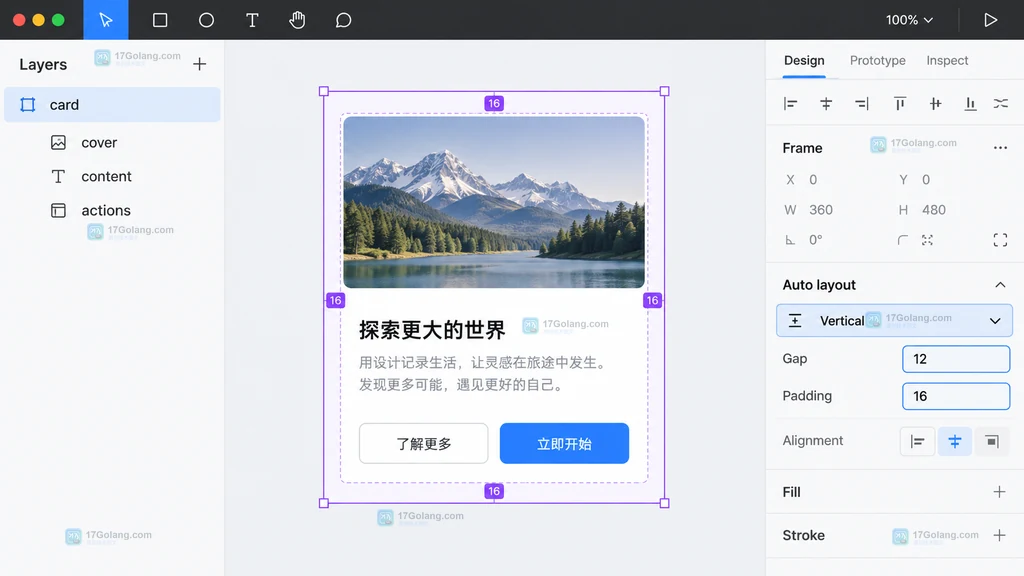Select the mountain cover image on canvas
The height and width of the screenshot is (576, 1024).
tap(494, 202)
